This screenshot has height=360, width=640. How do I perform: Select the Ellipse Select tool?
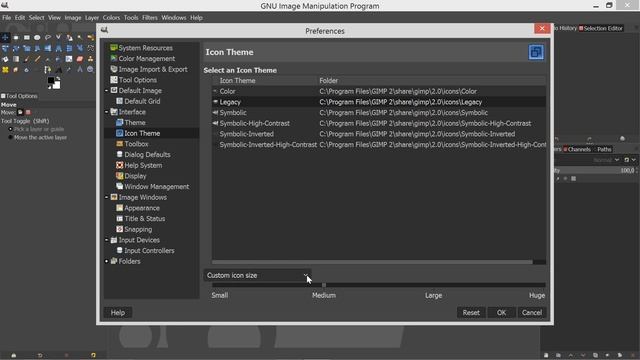(37, 38)
